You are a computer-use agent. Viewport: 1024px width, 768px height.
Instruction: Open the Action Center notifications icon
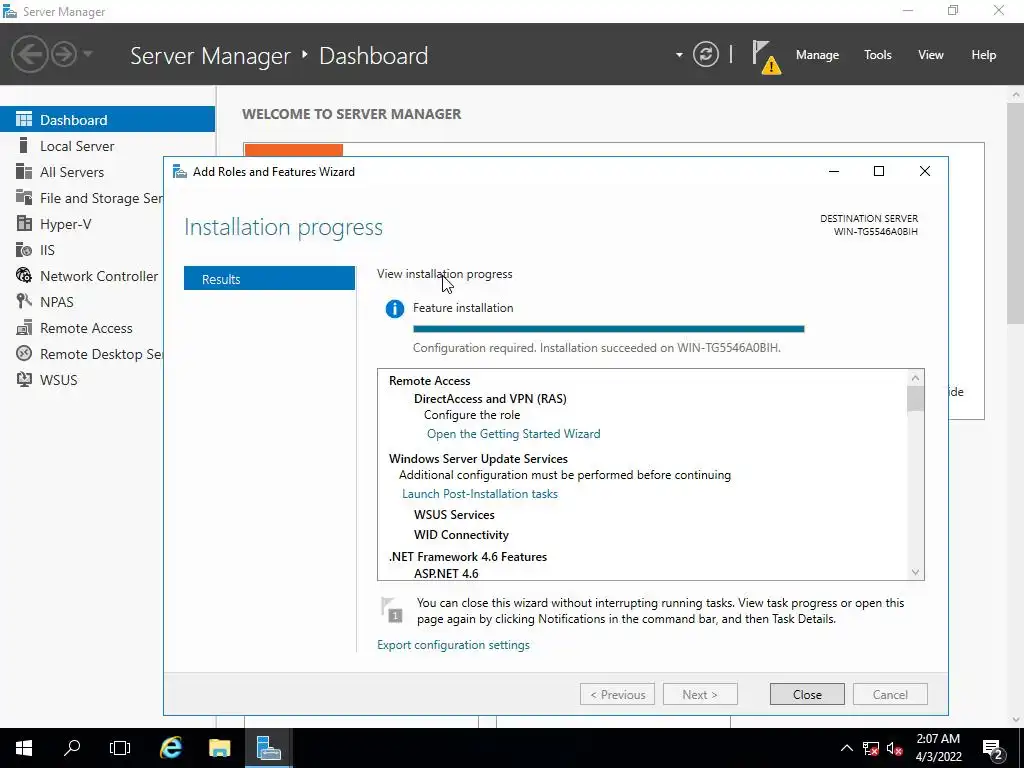pyautogui.click(x=993, y=748)
